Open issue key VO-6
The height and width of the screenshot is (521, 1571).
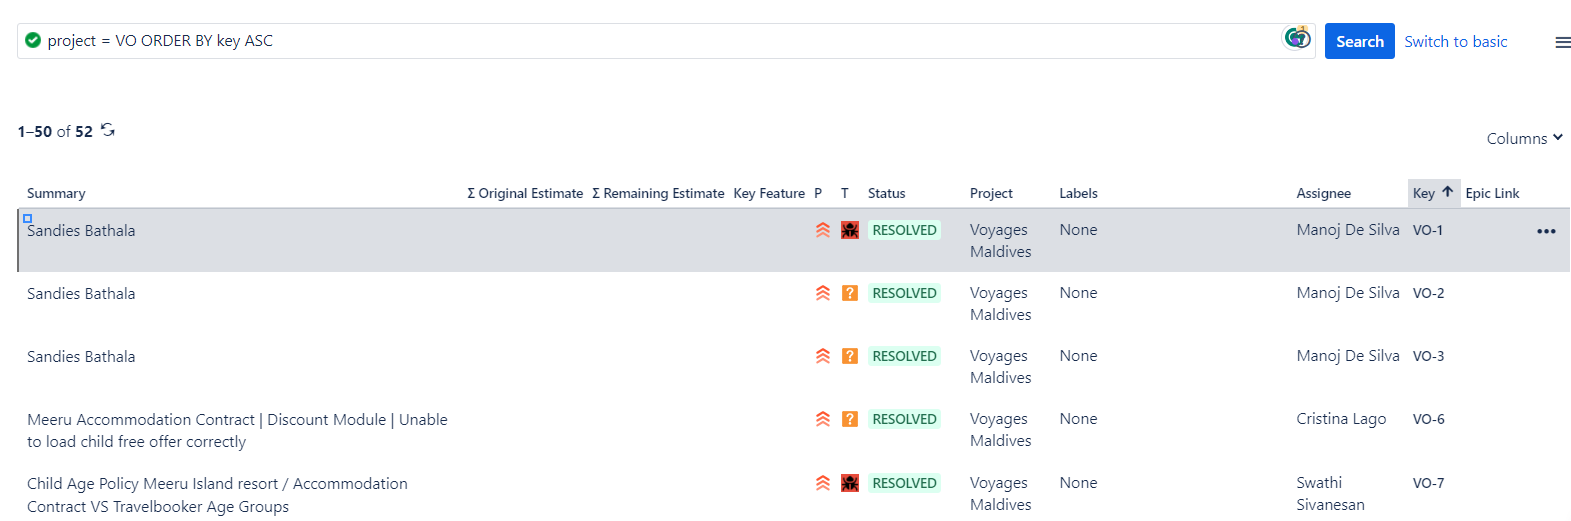(1428, 419)
